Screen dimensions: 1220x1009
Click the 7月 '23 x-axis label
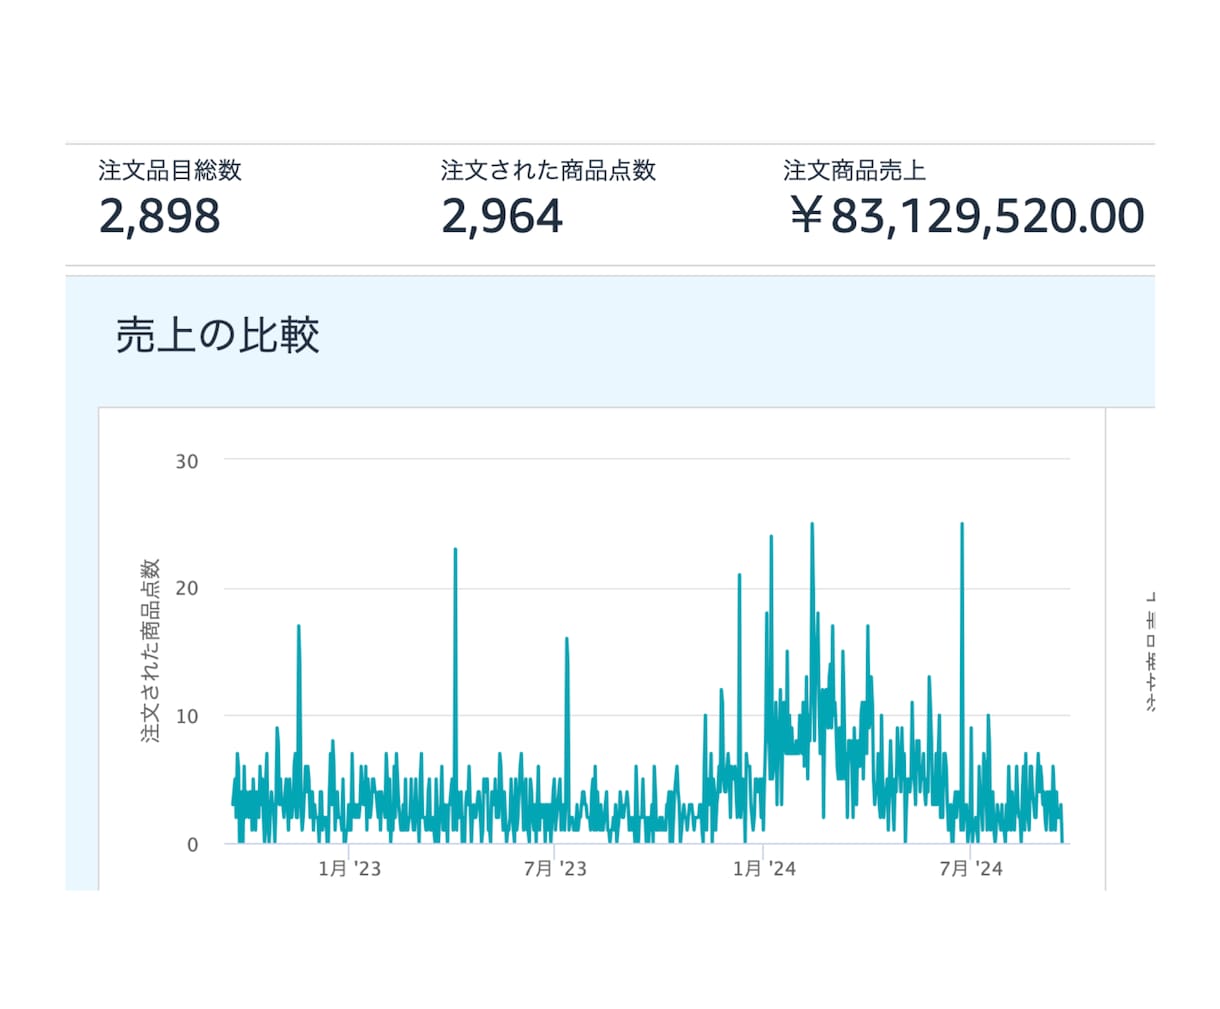click(555, 869)
